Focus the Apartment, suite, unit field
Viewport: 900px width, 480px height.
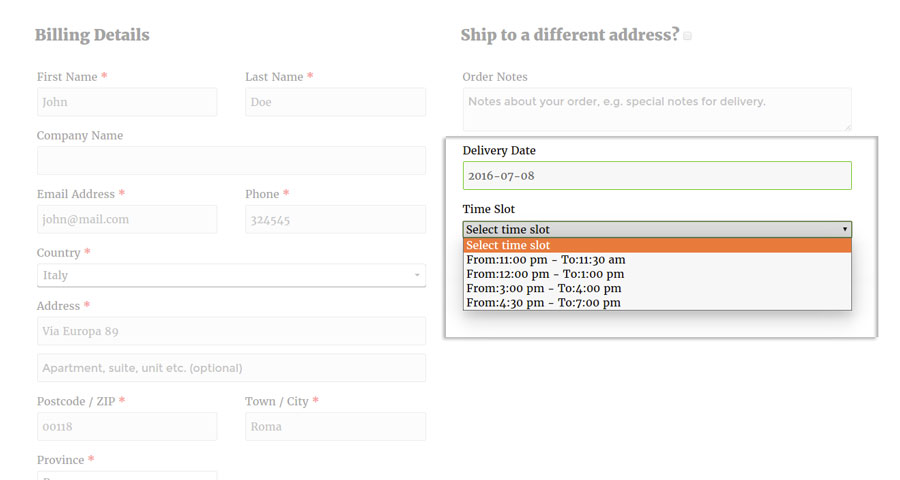pyautogui.click(x=231, y=368)
